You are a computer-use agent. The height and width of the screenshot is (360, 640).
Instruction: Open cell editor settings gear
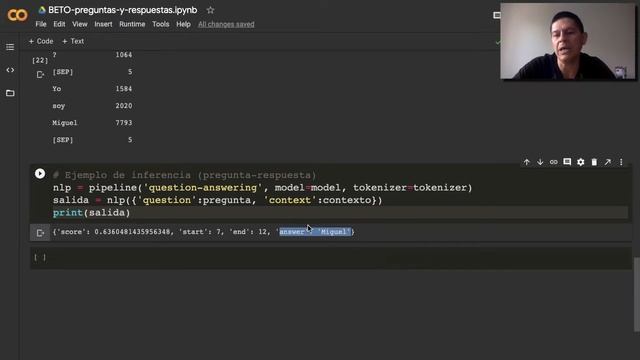tap(580, 162)
